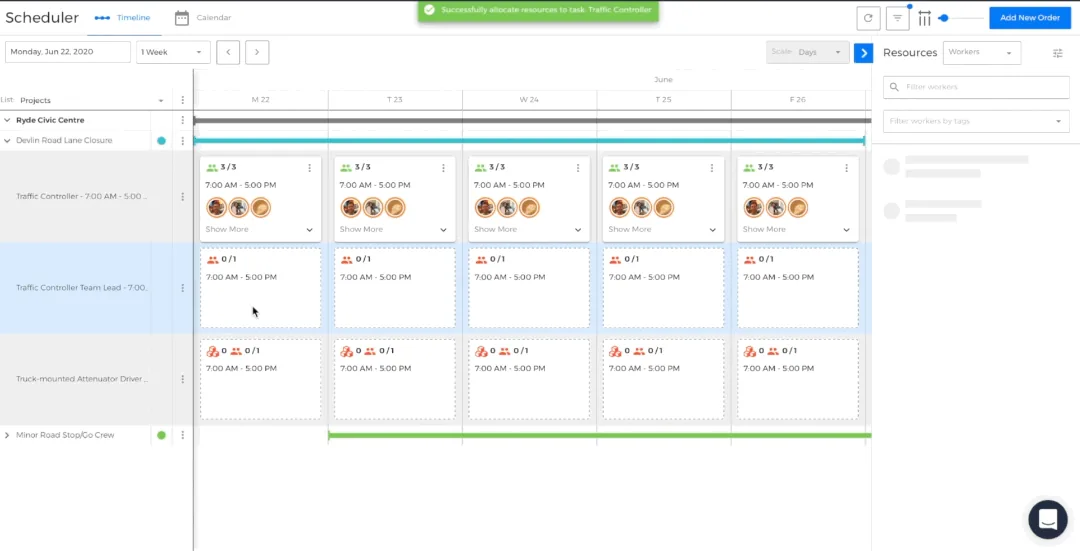
Task: Click Traffic Controller Team Lead row label
Action: (82, 288)
